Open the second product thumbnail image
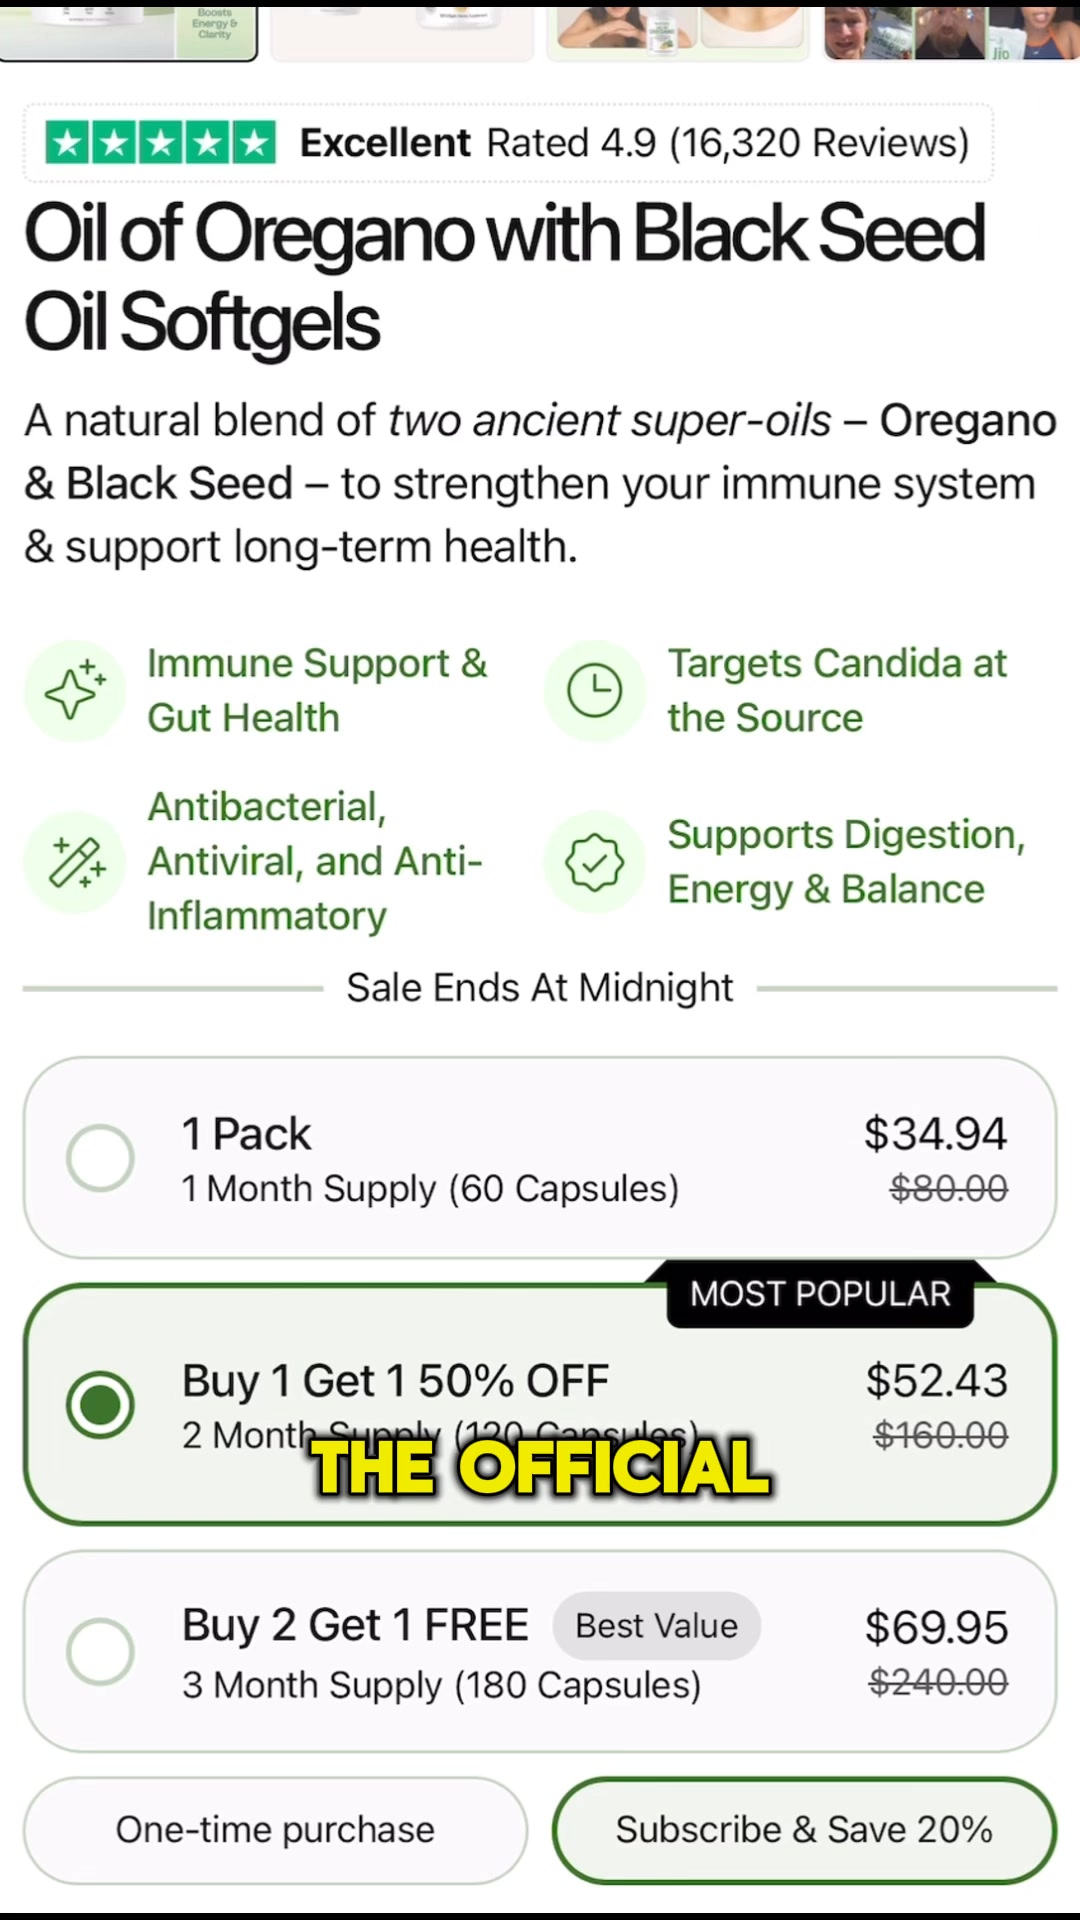 (x=402, y=30)
